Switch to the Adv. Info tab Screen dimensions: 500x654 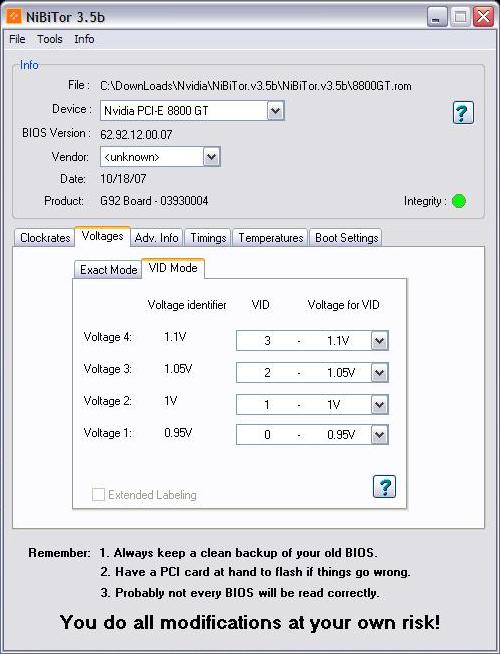[157, 238]
